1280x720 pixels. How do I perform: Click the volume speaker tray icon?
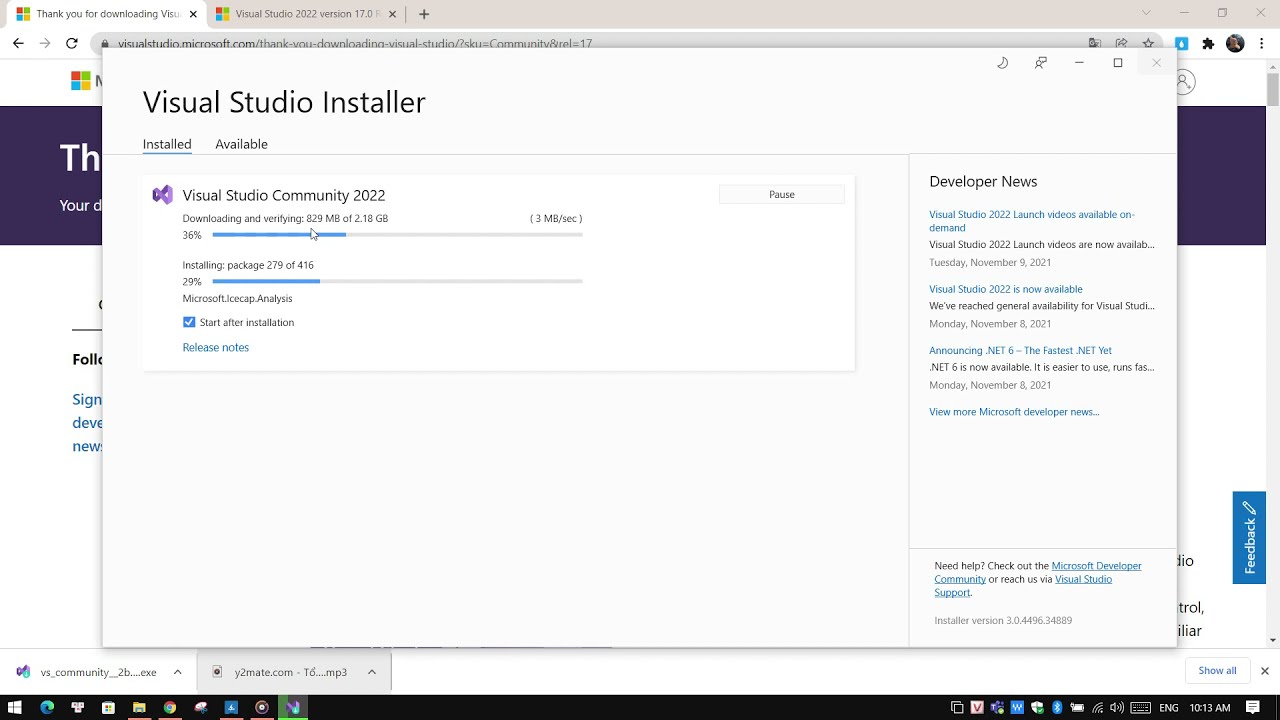[1117, 708]
